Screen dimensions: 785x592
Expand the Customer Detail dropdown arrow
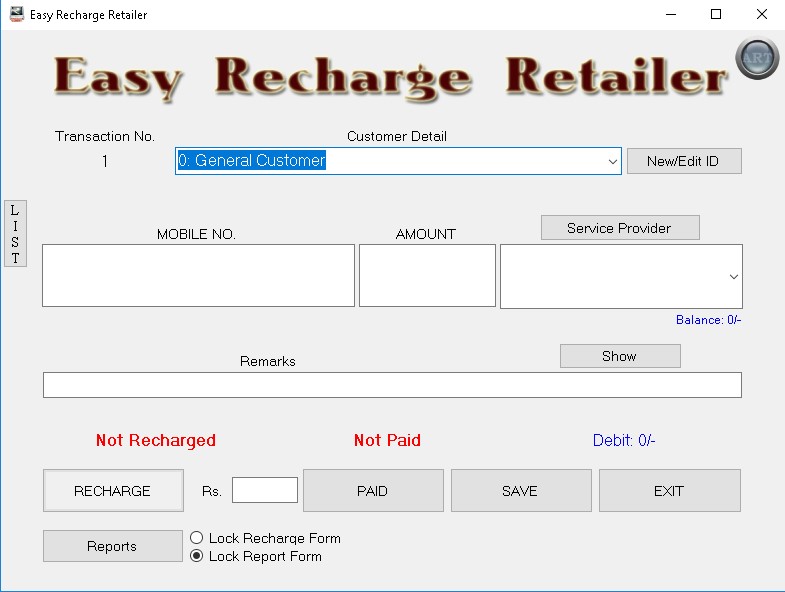[x=612, y=161]
